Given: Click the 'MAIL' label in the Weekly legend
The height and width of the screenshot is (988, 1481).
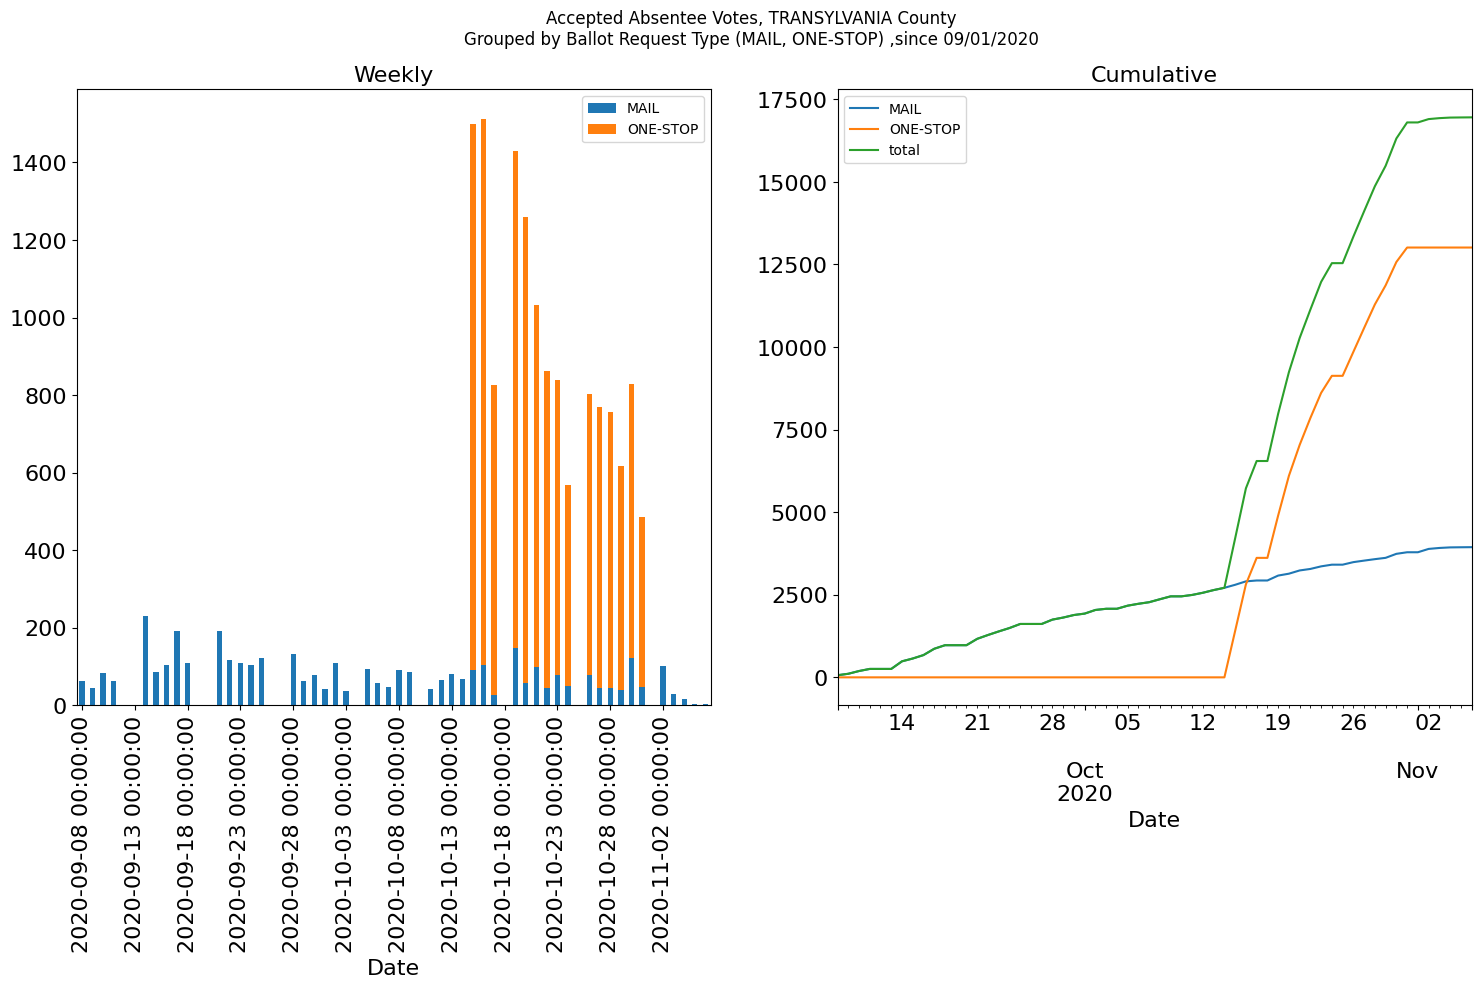Looking at the screenshot, I should pos(643,109).
